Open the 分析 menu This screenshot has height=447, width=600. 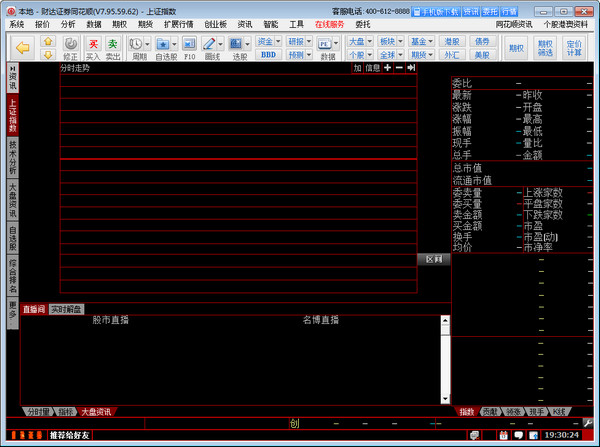click(x=68, y=23)
